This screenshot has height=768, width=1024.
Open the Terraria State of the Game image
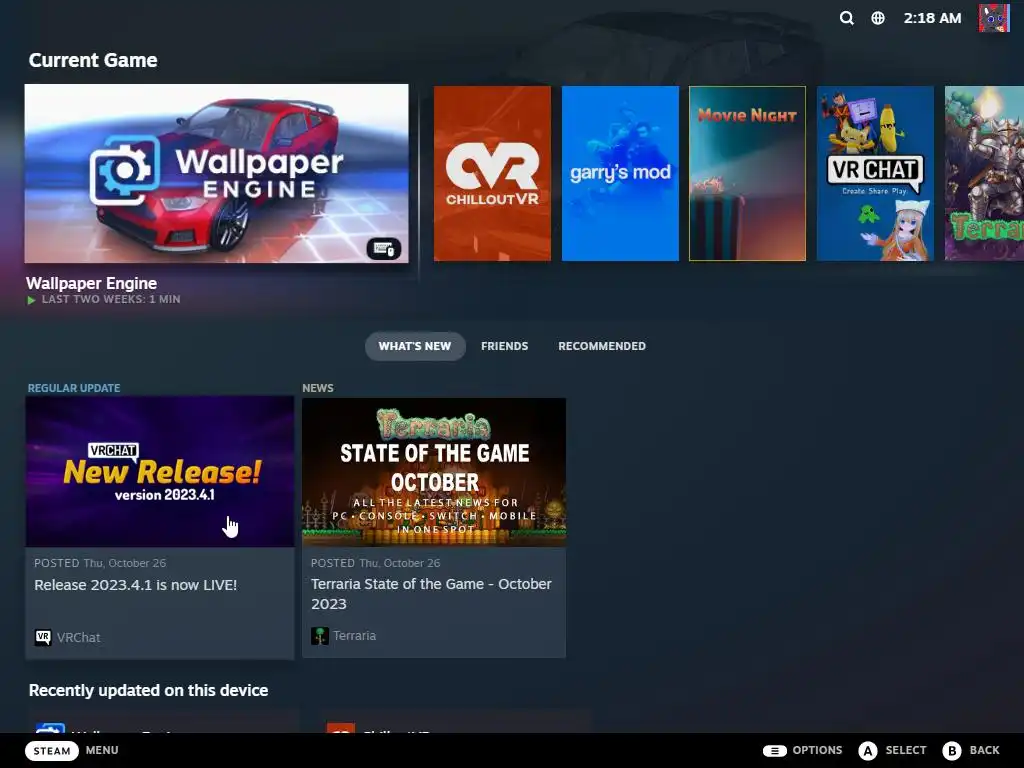tap(434, 472)
